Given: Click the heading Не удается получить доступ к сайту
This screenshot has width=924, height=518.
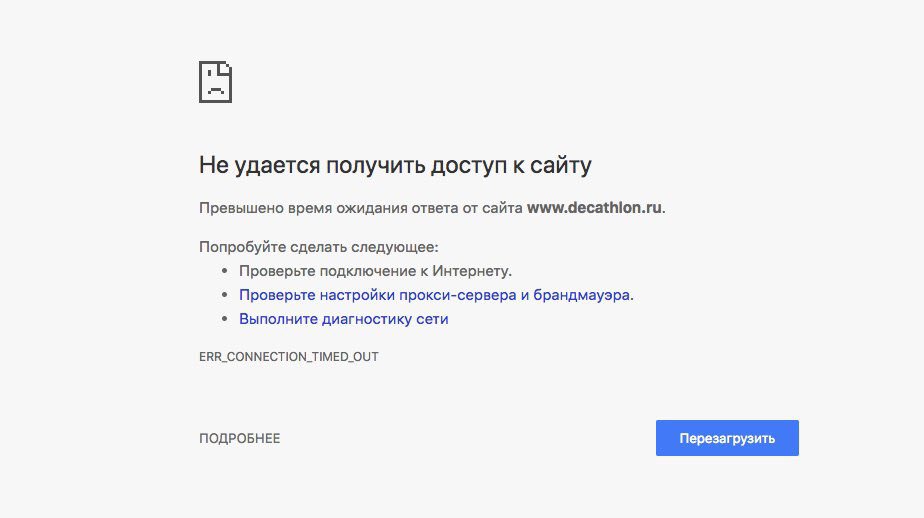Looking at the screenshot, I should point(395,165).
